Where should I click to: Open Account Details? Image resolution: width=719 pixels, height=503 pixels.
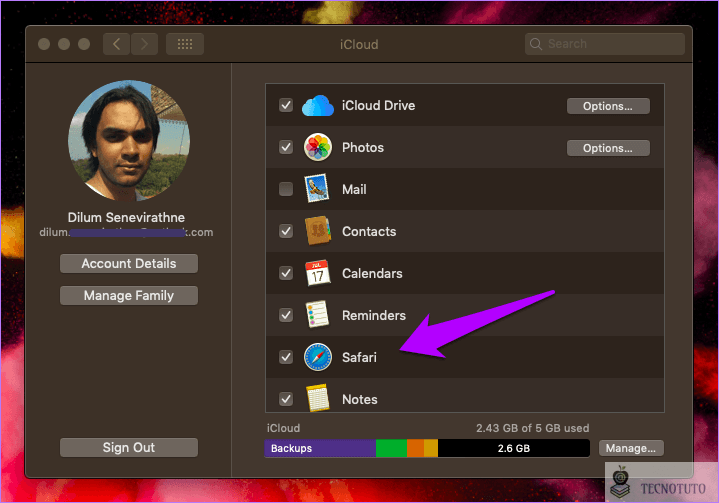click(129, 264)
